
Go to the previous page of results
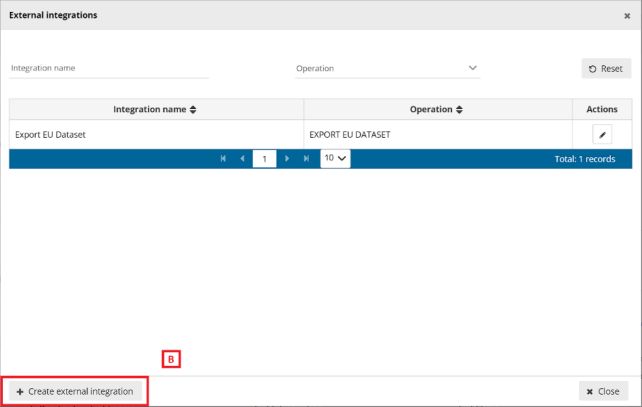click(x=242, y=159)
